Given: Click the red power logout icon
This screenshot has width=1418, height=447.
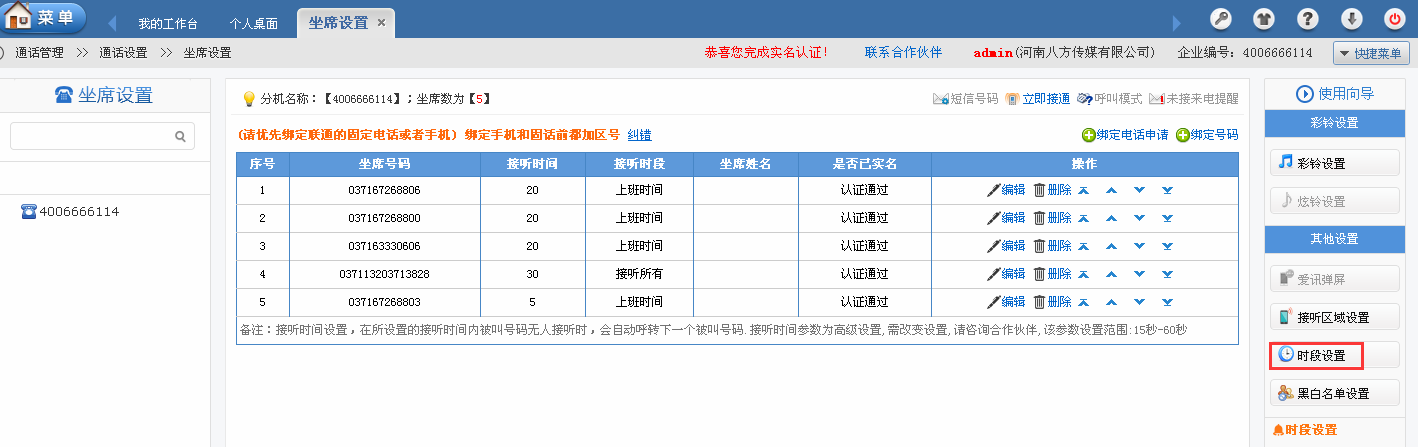Looking at the screenshot, I should tap(1394, 19).
